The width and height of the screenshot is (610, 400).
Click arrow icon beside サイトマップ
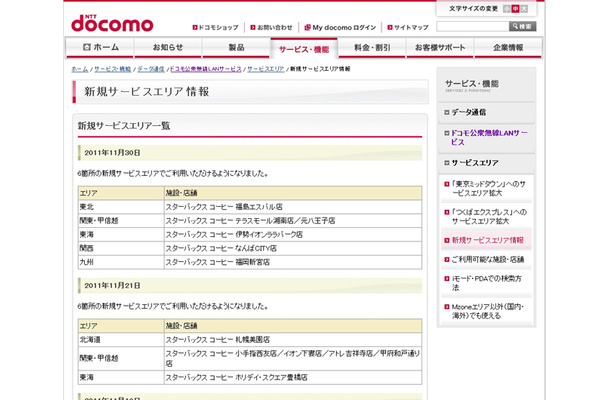(390, 28)
